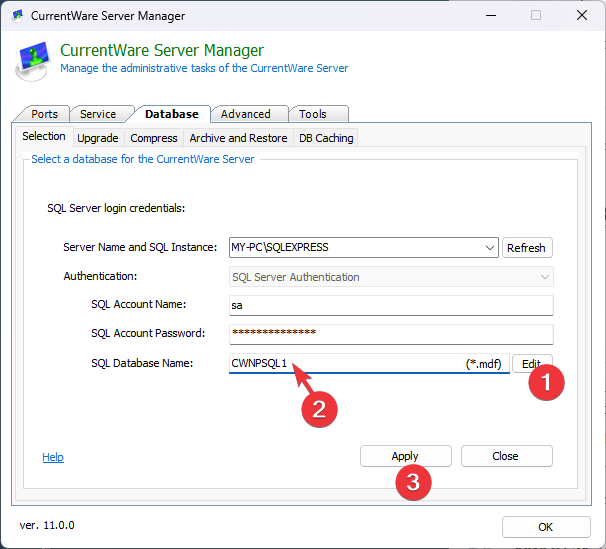Viewport: 606px width, 549px height.
Task: Close the Server Manager window
Action: tap(582, 16)
